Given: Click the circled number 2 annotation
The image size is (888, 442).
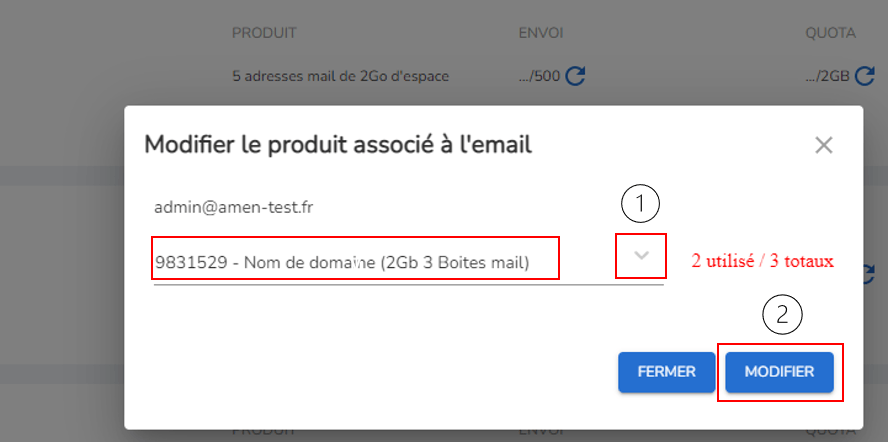Looking at the screenshot, I should pyautogui.click(x=782, y=316).
